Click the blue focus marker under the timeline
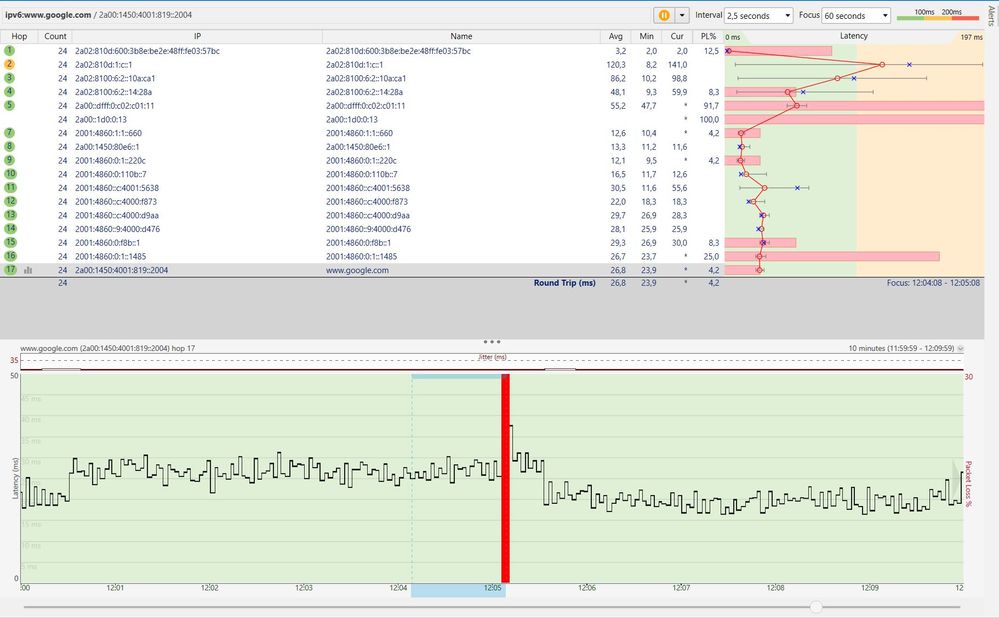This screenshot has width=999, height=618. (458, 591)
